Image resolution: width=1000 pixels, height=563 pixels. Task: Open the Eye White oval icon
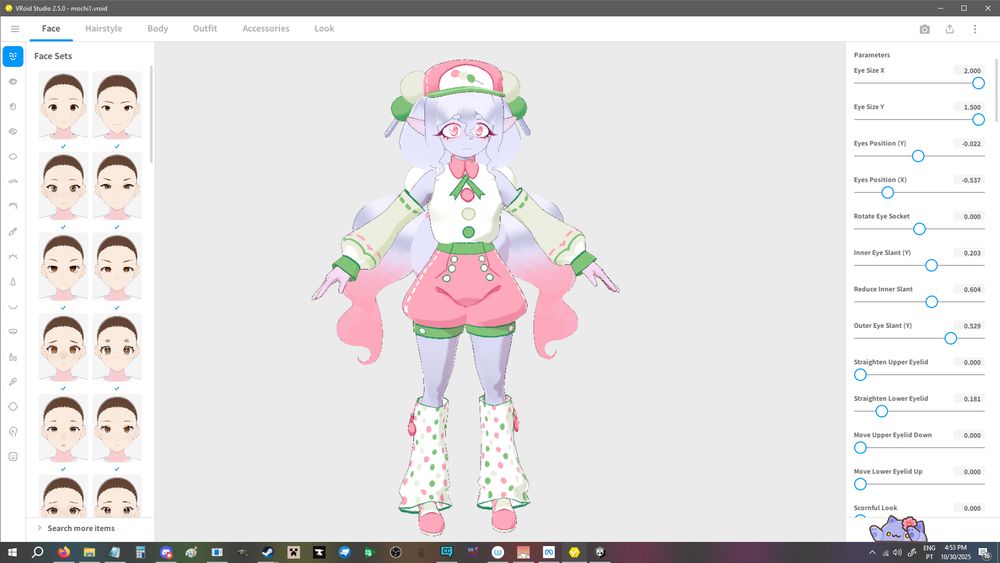[13, 156]
